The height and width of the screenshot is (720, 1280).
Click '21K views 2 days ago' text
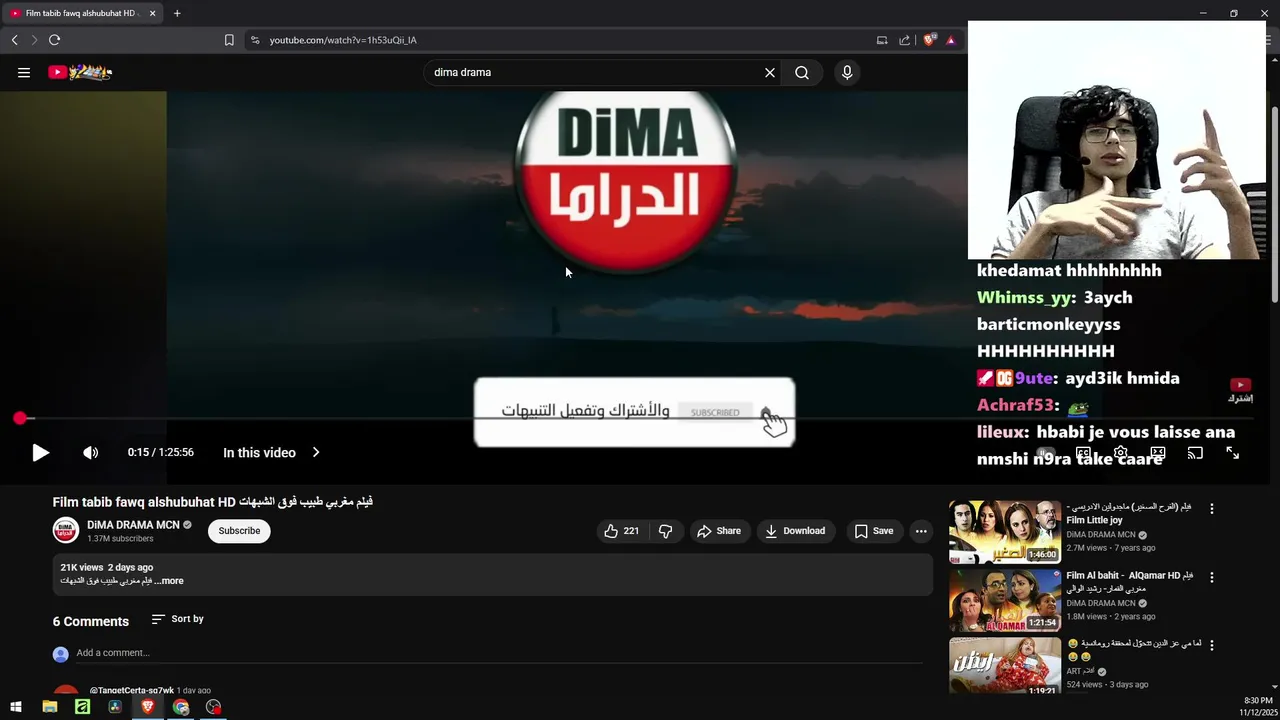107,567
